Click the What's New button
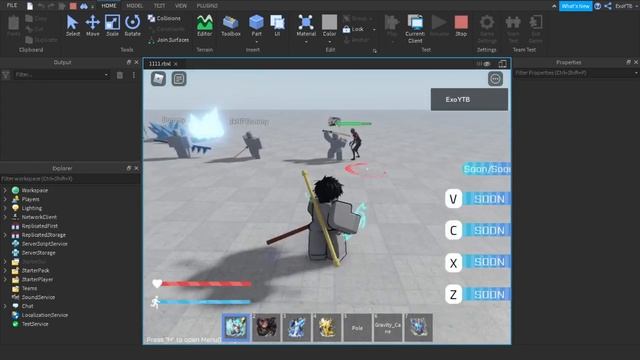The width and height of the screenshot is (640, 360). pos(576,6)
